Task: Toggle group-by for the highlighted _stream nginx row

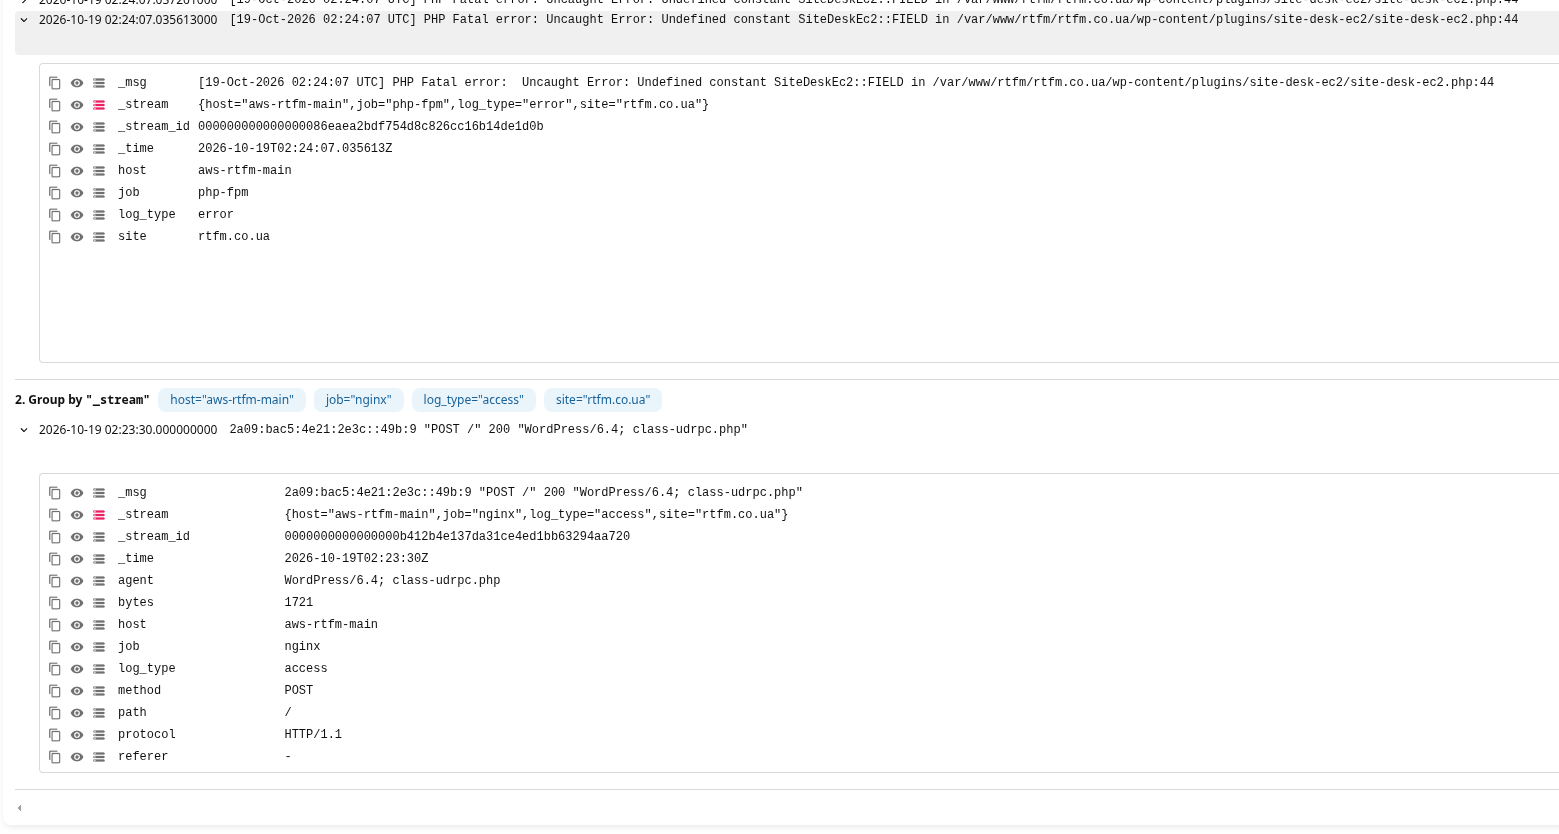Action: (99, 515)
